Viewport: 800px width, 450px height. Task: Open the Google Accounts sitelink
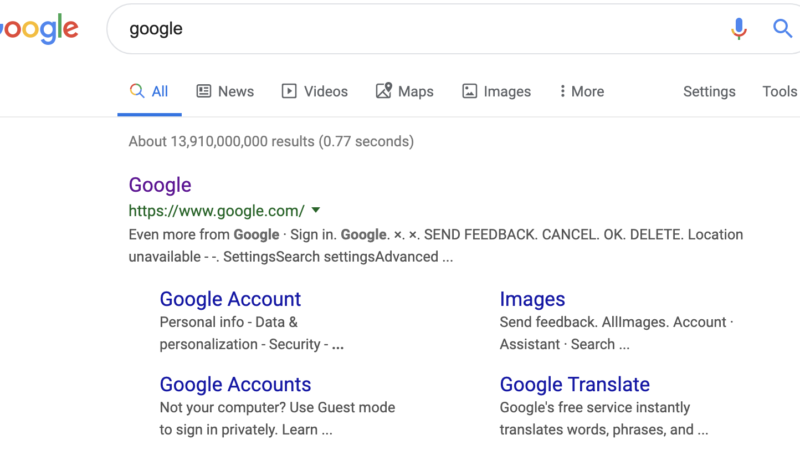point(235,384)
